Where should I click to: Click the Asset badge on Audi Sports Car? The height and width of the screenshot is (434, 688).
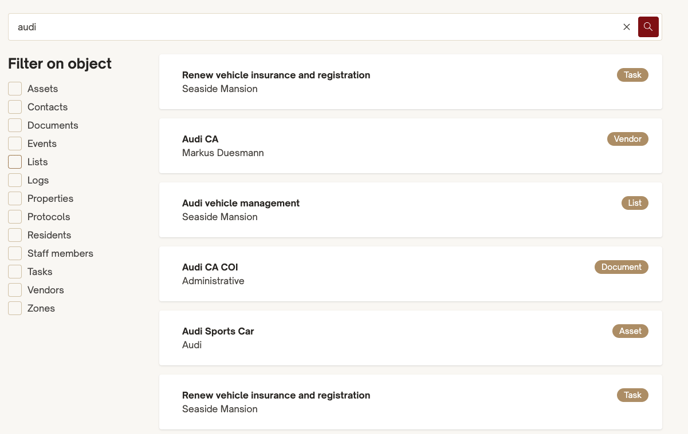pos(630,331)
